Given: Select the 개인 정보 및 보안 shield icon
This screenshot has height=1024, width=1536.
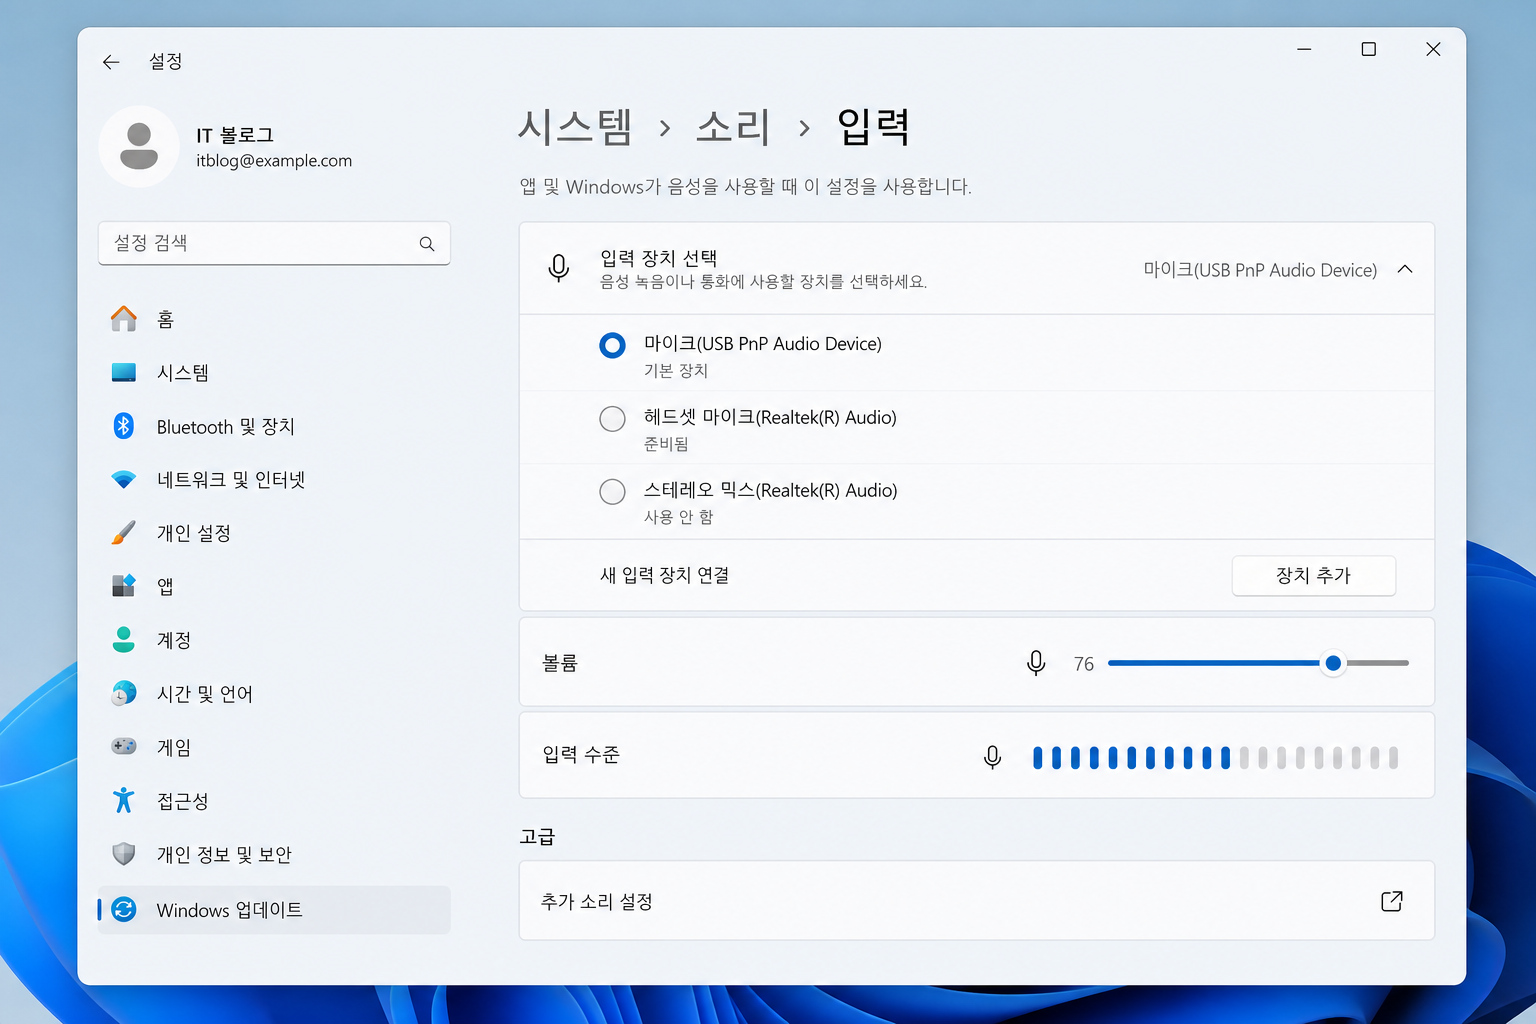Looking at the screenshot, I should 124,854.
